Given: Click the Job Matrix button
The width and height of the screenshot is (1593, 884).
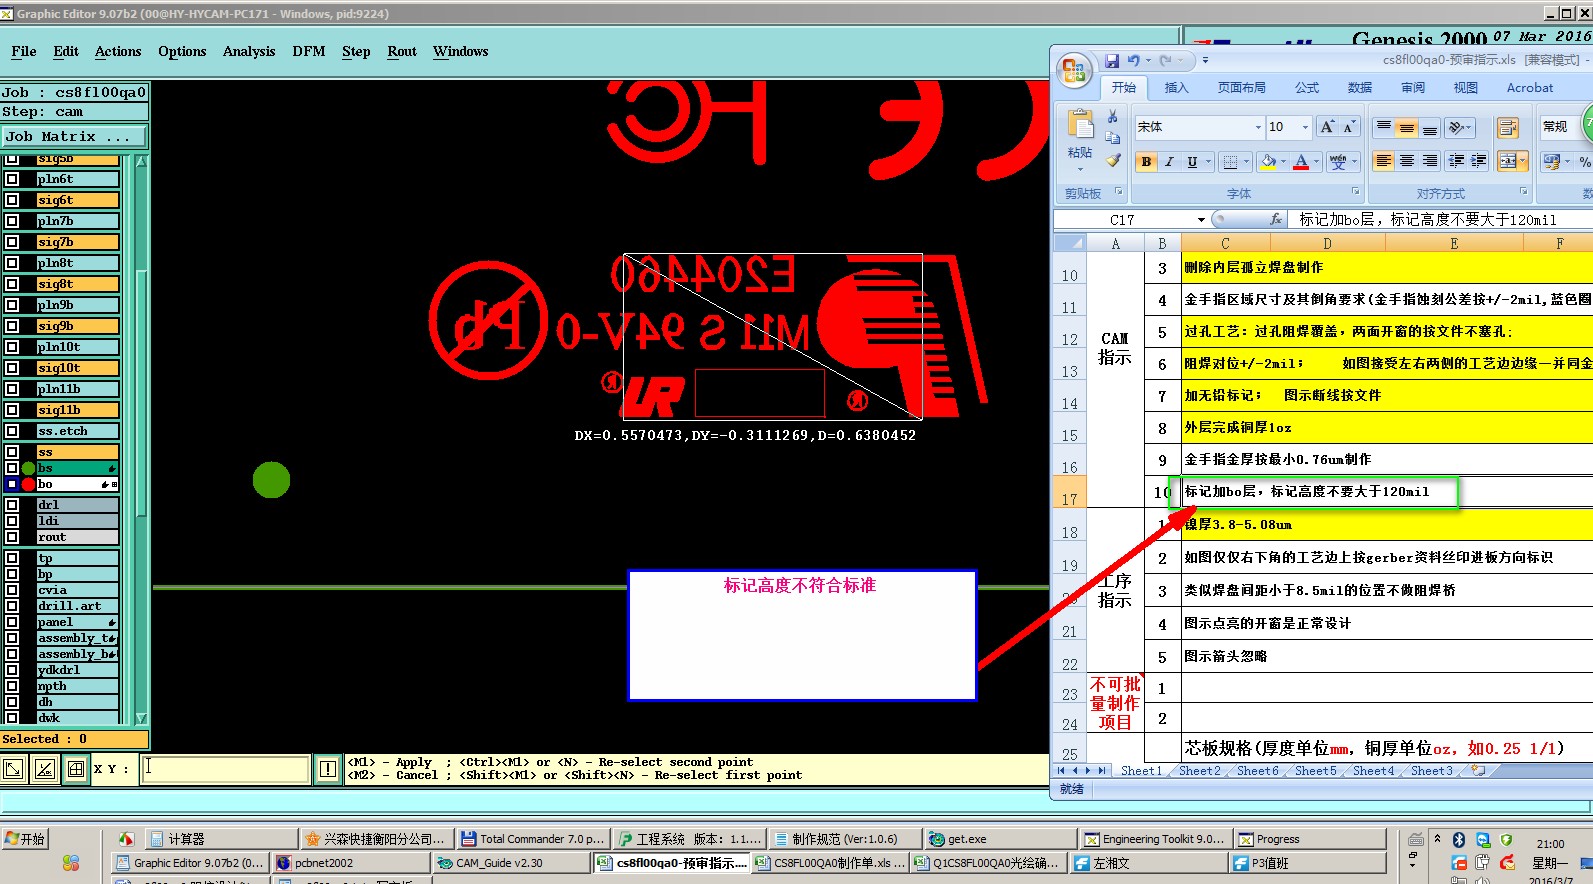Looking at the screenshot, I should click(74, 137).
